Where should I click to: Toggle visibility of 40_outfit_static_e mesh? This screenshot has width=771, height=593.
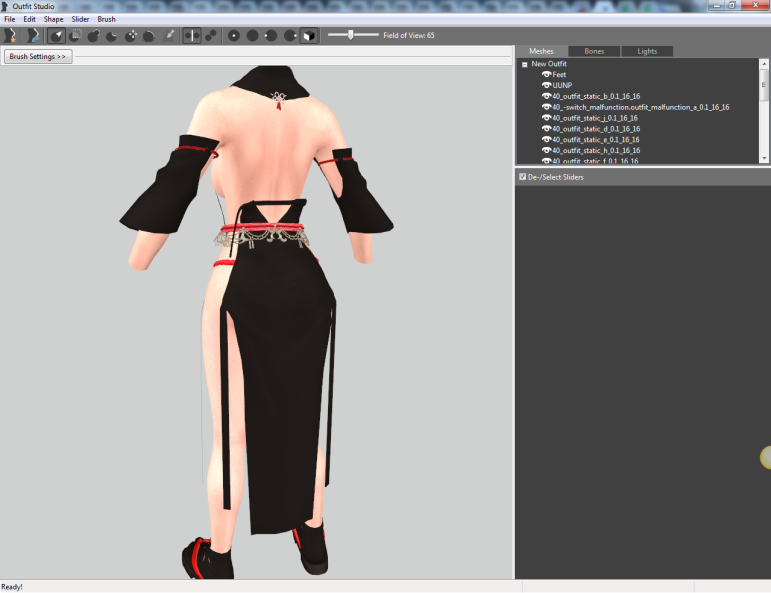[546, 140]
